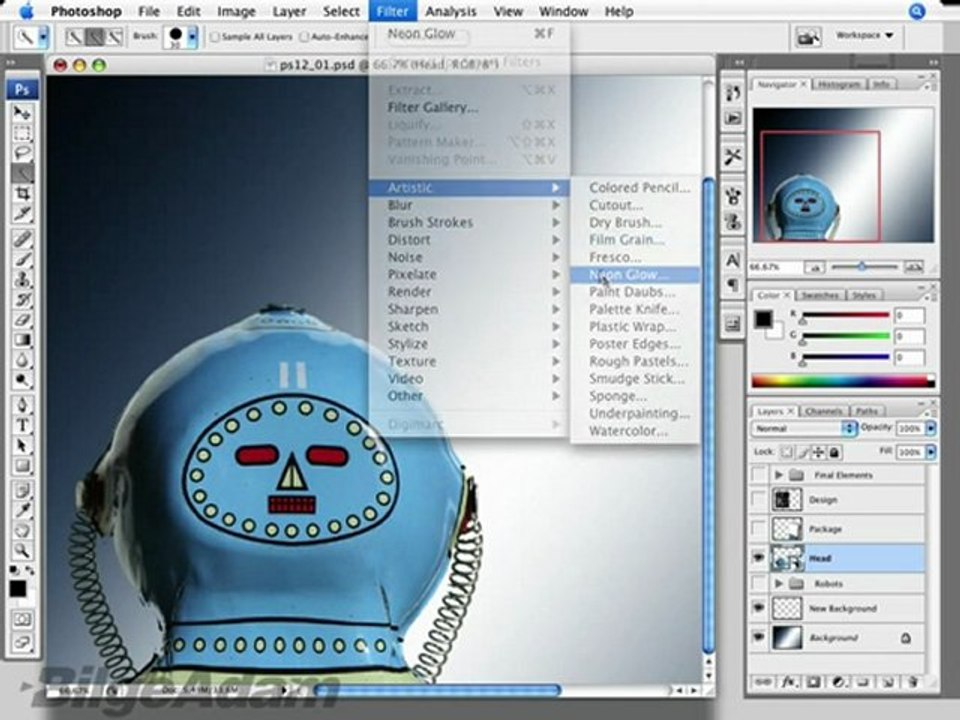Select the Clone Stamp tool
The width and height of the screenshot is (960, 720).
(x=22, y=280)
